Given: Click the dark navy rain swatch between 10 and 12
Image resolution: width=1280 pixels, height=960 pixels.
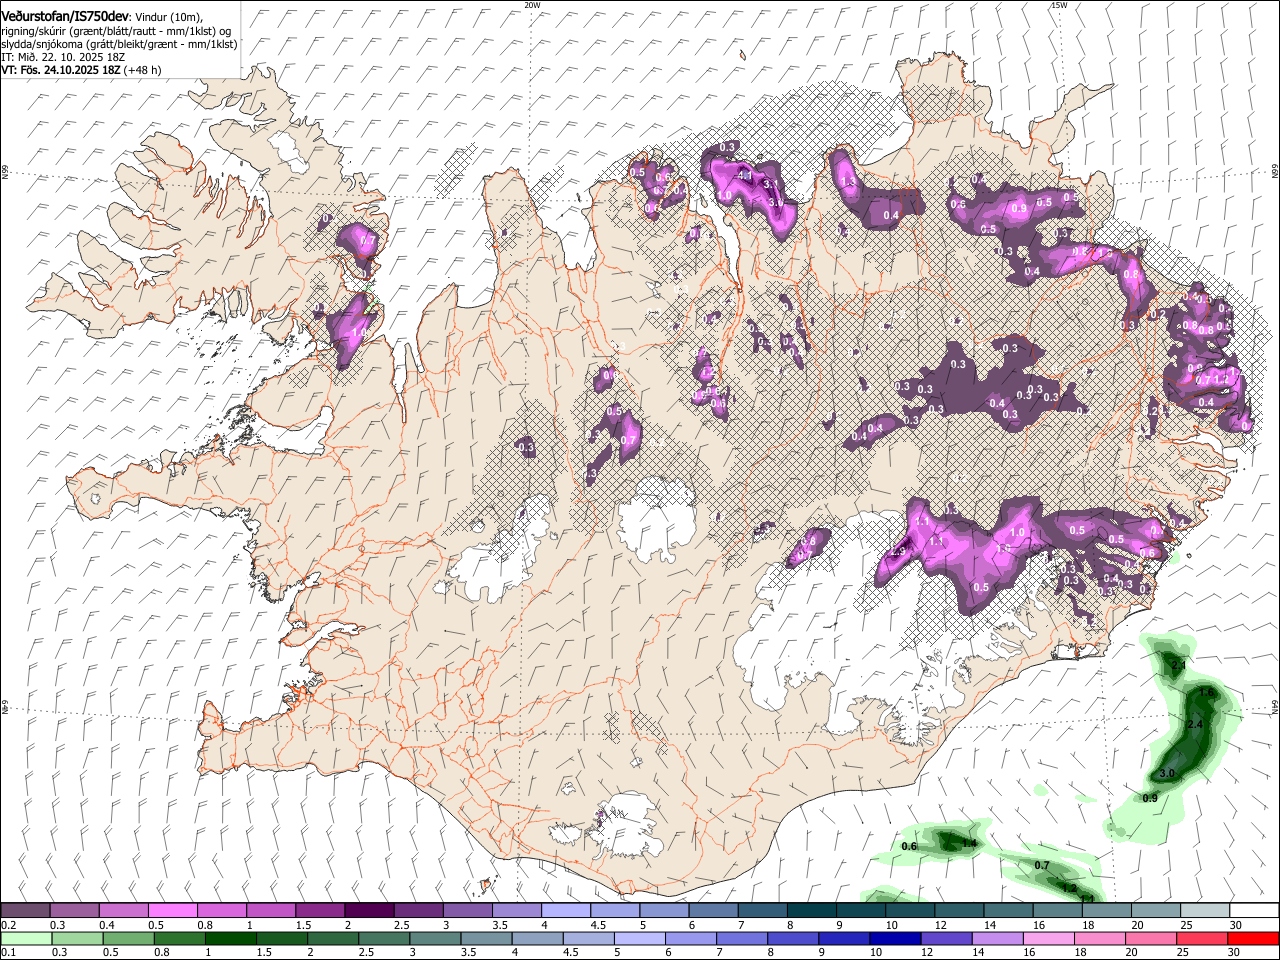Looking at the screenshot, I should 896,938.
